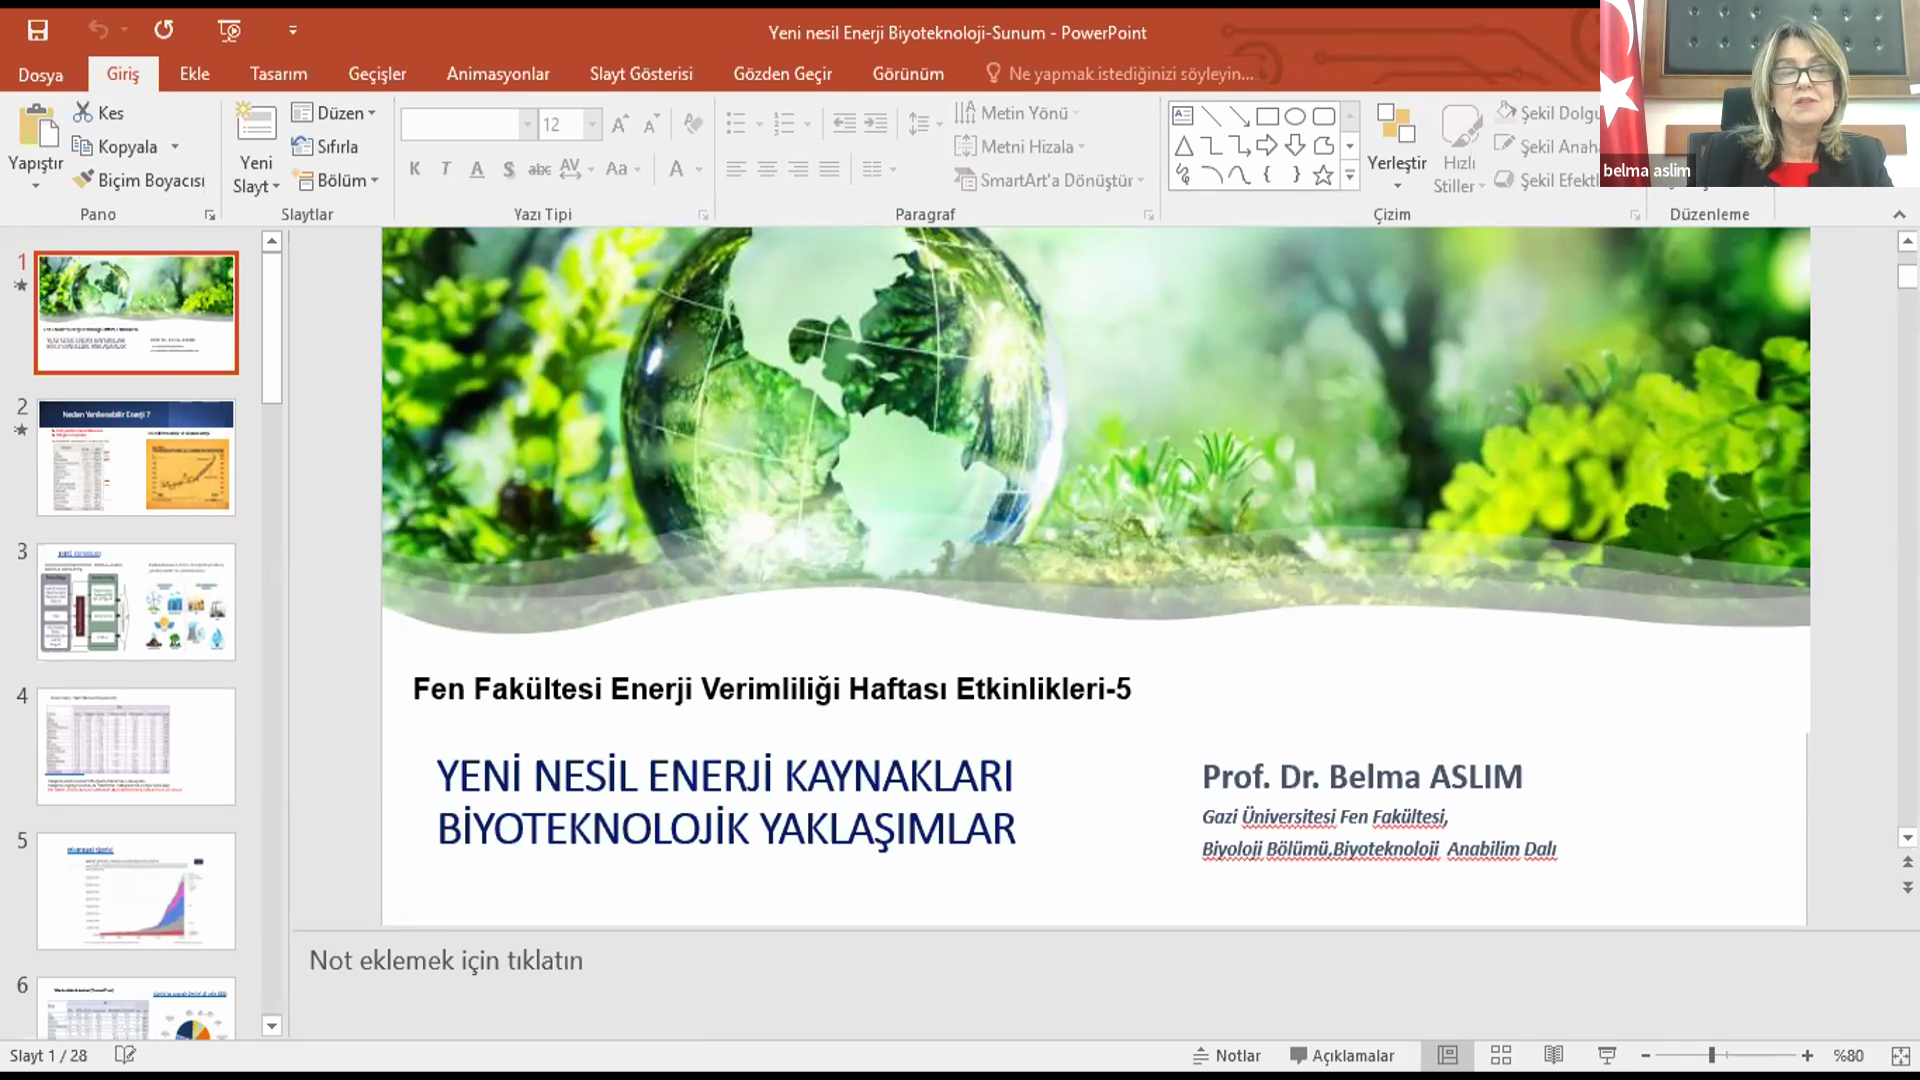Clear all formatting icon
This screenshot has height=1080, width=1920.
[692, 124]
